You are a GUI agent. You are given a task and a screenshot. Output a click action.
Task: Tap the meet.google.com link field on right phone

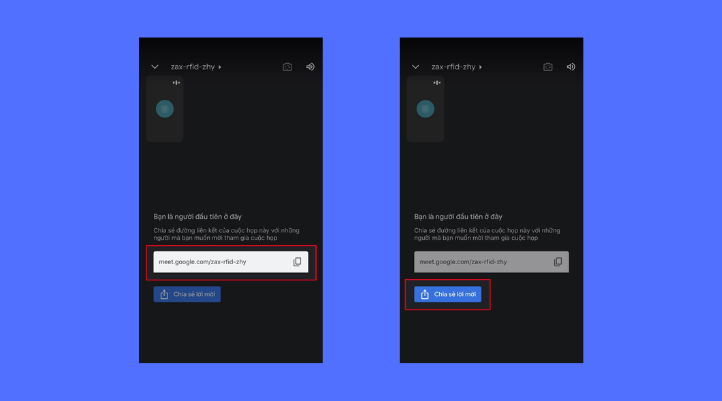click(x=491, y=262)
